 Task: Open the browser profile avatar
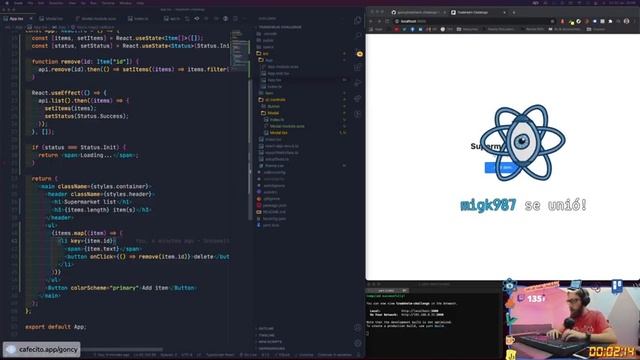click(627, 21)
